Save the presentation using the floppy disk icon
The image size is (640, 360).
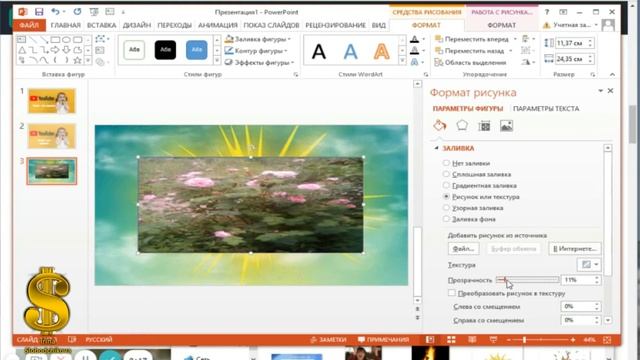pos(39,12)
